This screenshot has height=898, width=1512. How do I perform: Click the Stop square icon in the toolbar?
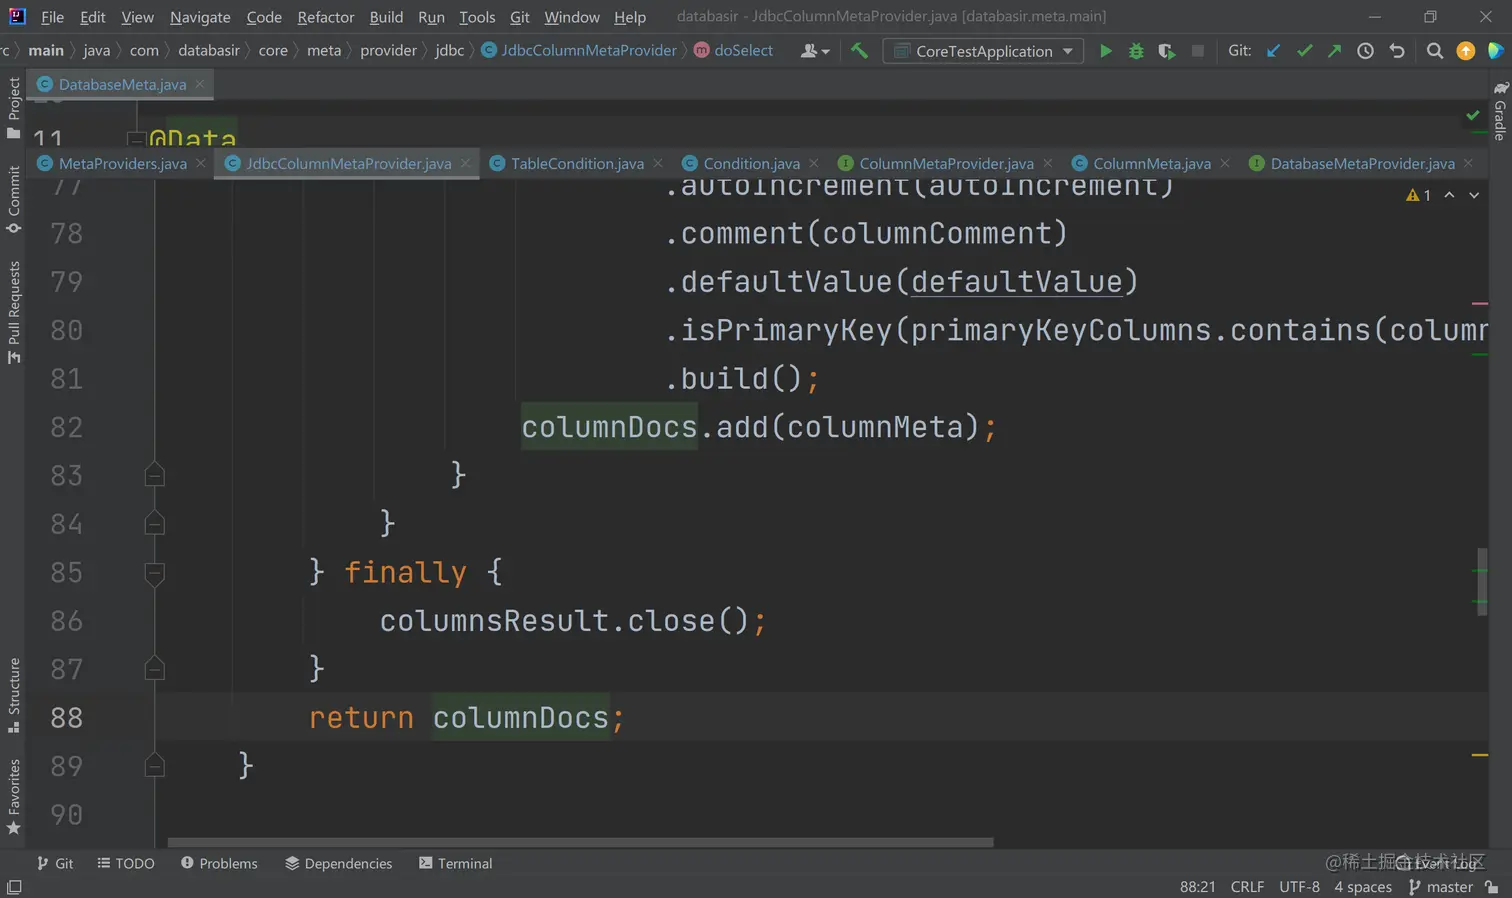point(1197,51)
